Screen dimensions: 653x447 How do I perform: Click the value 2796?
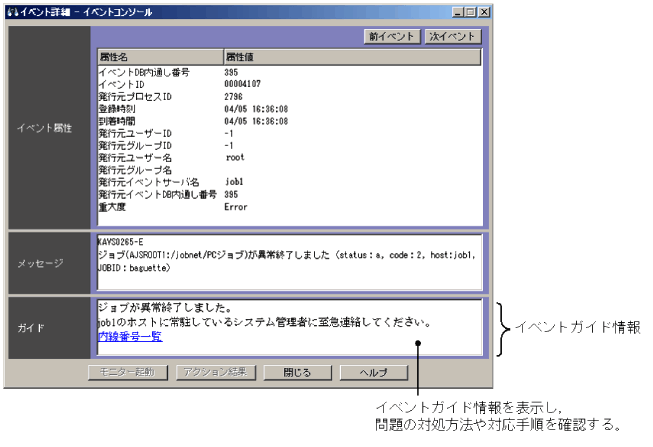[233, 97]
